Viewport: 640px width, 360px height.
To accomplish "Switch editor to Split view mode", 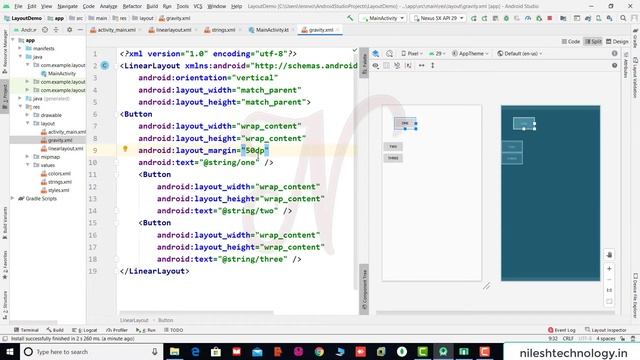I will click(593, 42).
